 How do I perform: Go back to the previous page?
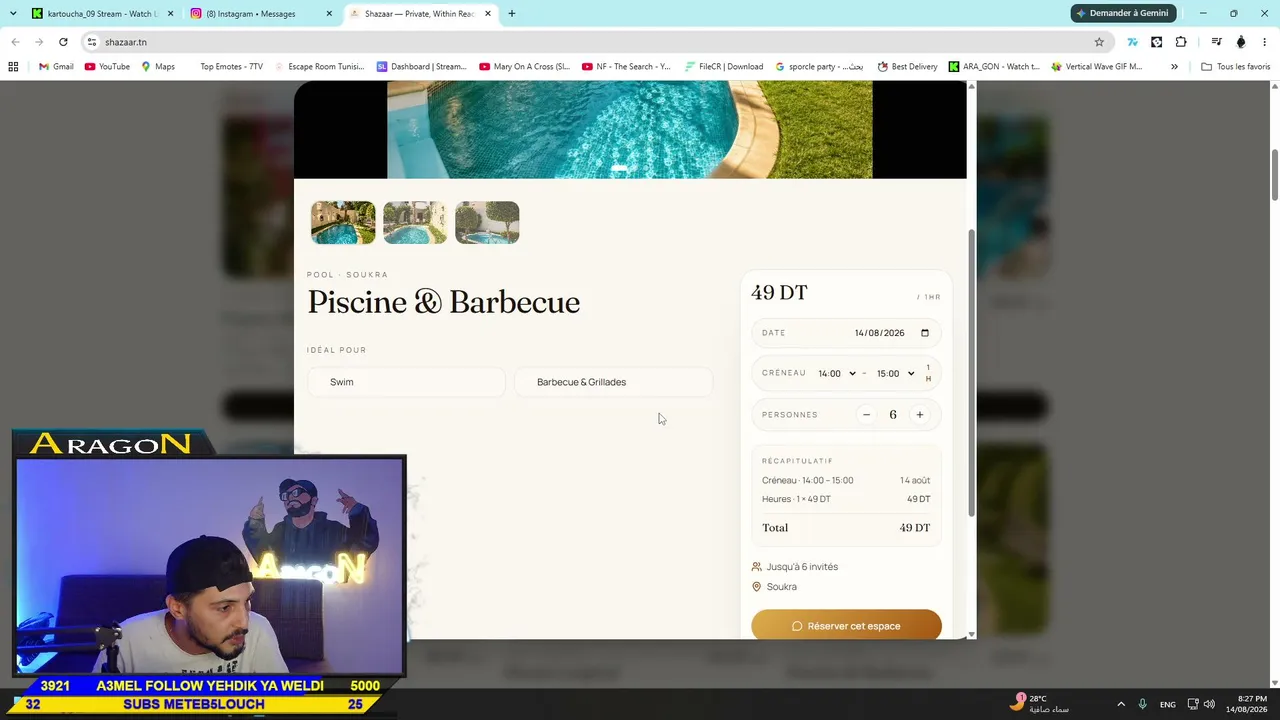click(x=15, y=42)
